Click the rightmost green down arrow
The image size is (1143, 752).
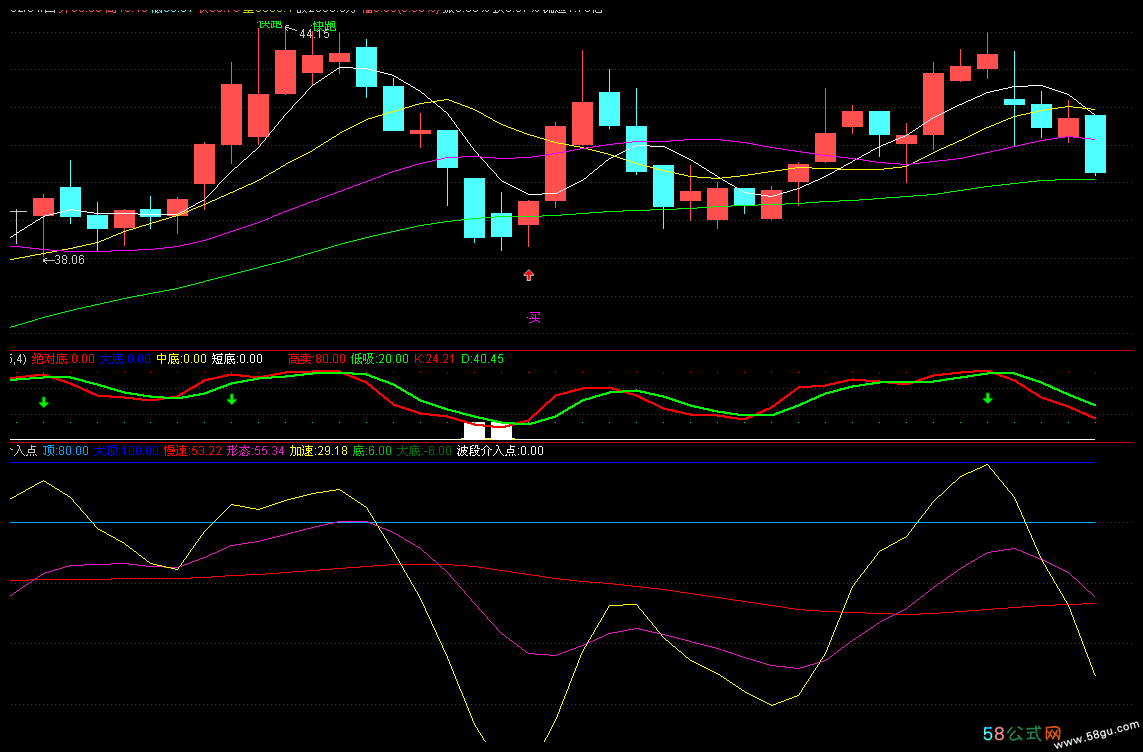[x=988, y=399]
